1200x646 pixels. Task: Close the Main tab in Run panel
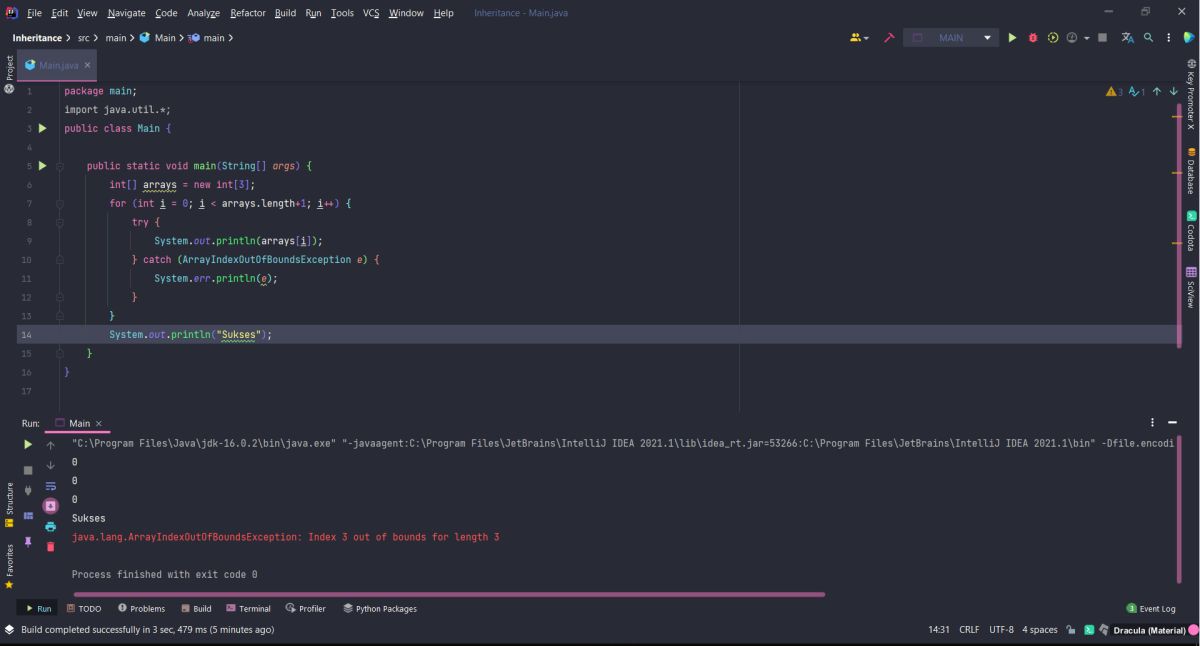98,423
